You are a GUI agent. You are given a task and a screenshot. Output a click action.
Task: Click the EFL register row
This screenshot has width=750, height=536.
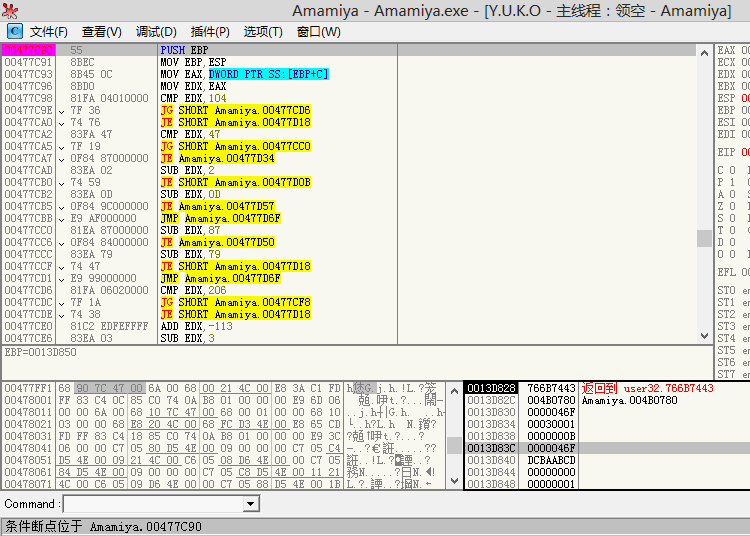pyautogui.click(x=733, y=272)
